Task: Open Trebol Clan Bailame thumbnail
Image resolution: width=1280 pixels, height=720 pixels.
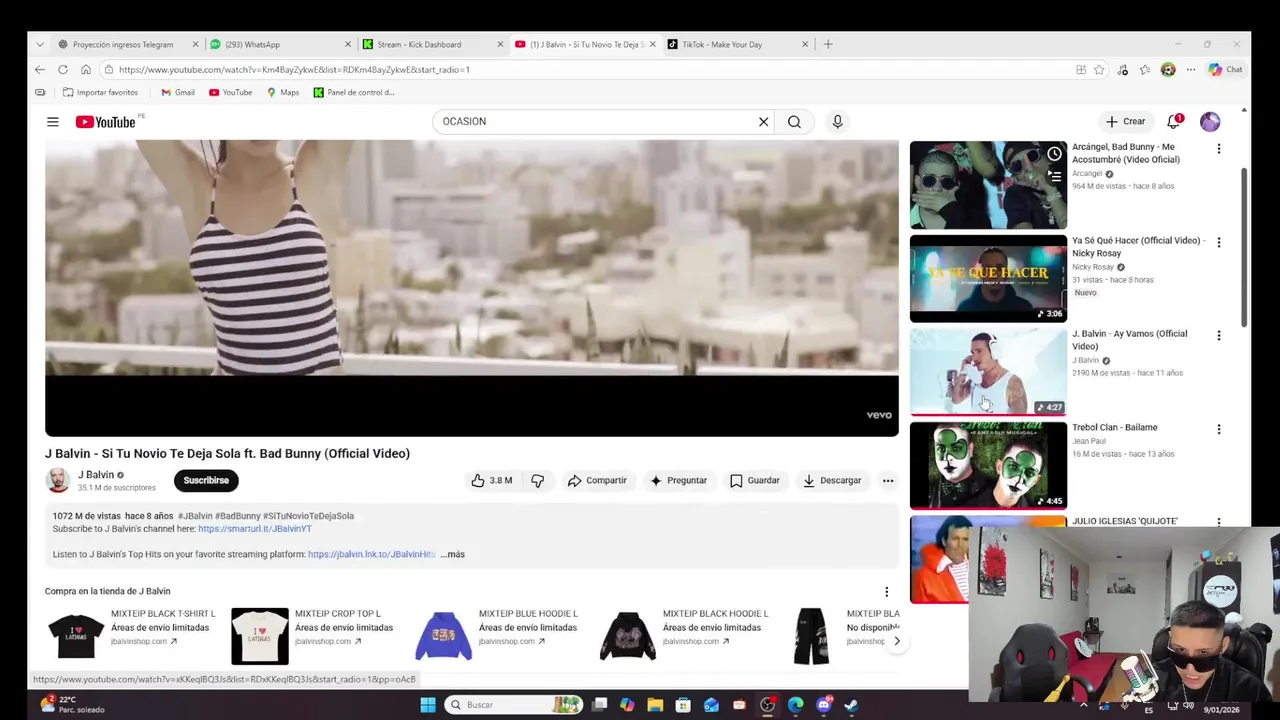Action: 988,466
